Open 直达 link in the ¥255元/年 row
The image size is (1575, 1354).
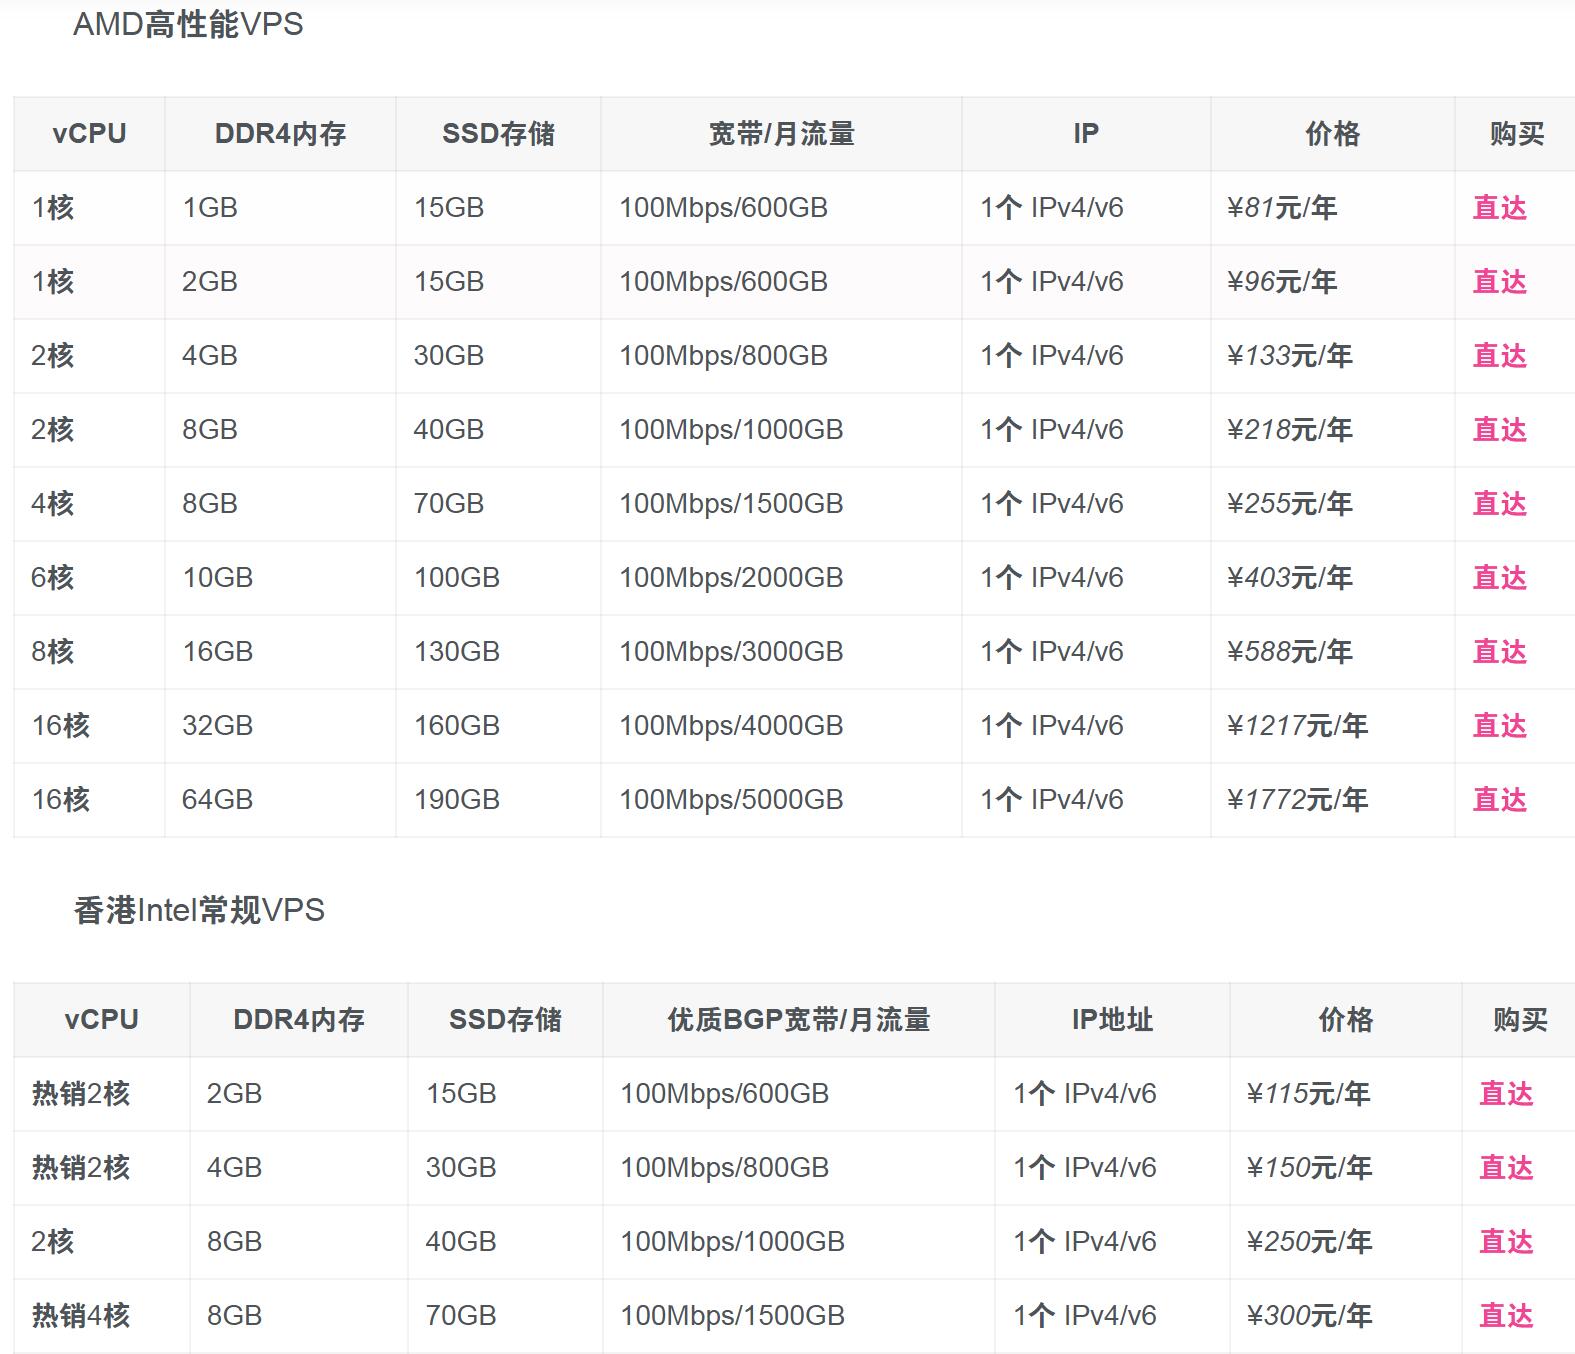pyautogui.click(x=1499, y=504)
